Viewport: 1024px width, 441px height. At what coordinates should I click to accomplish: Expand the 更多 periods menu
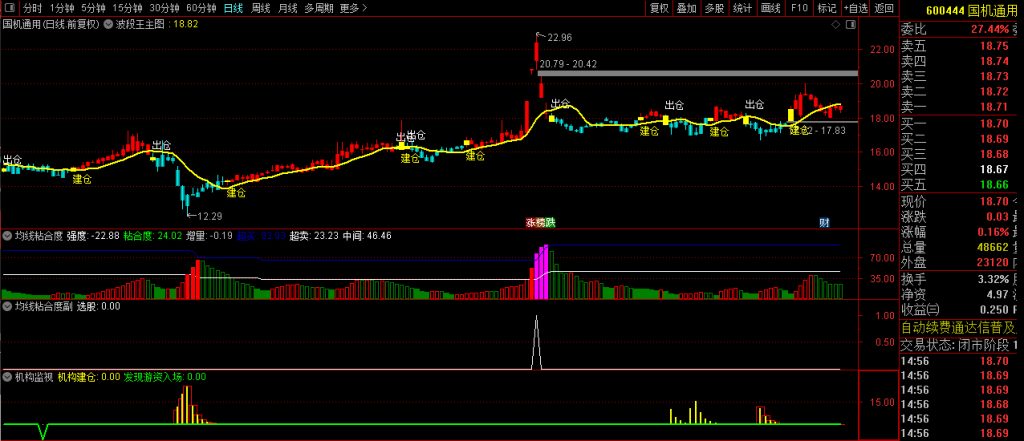click(x=352, y=8)
